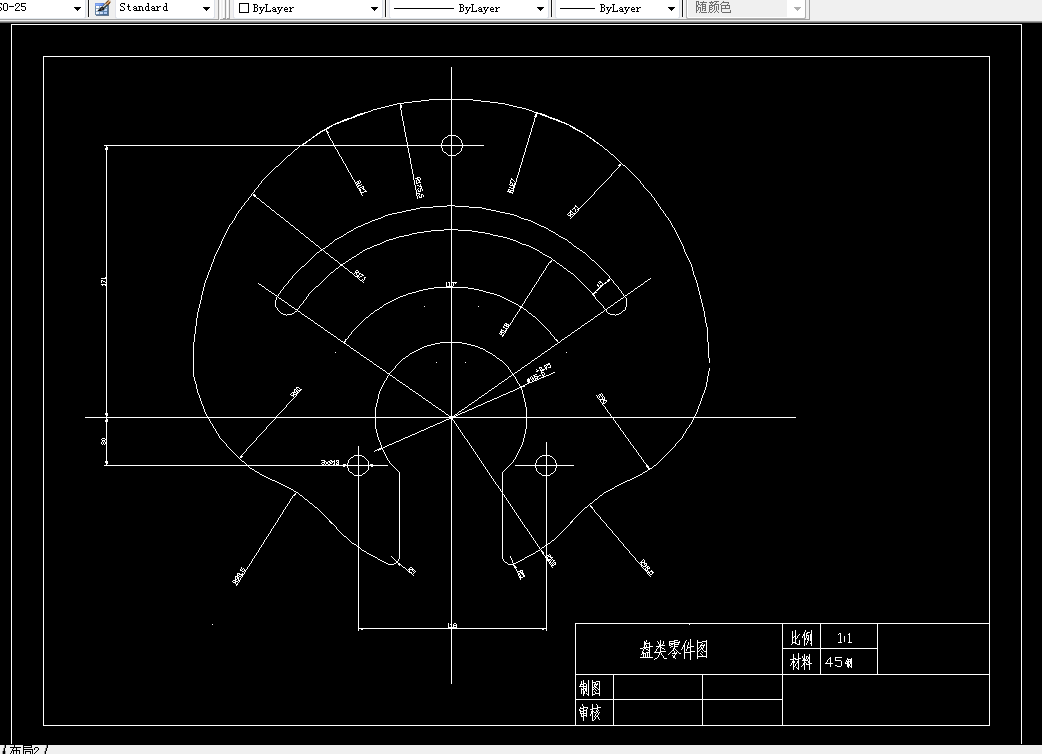Click the empty cell beside 审核
This screenshot has width=1042, height=754.
[658, 712]
